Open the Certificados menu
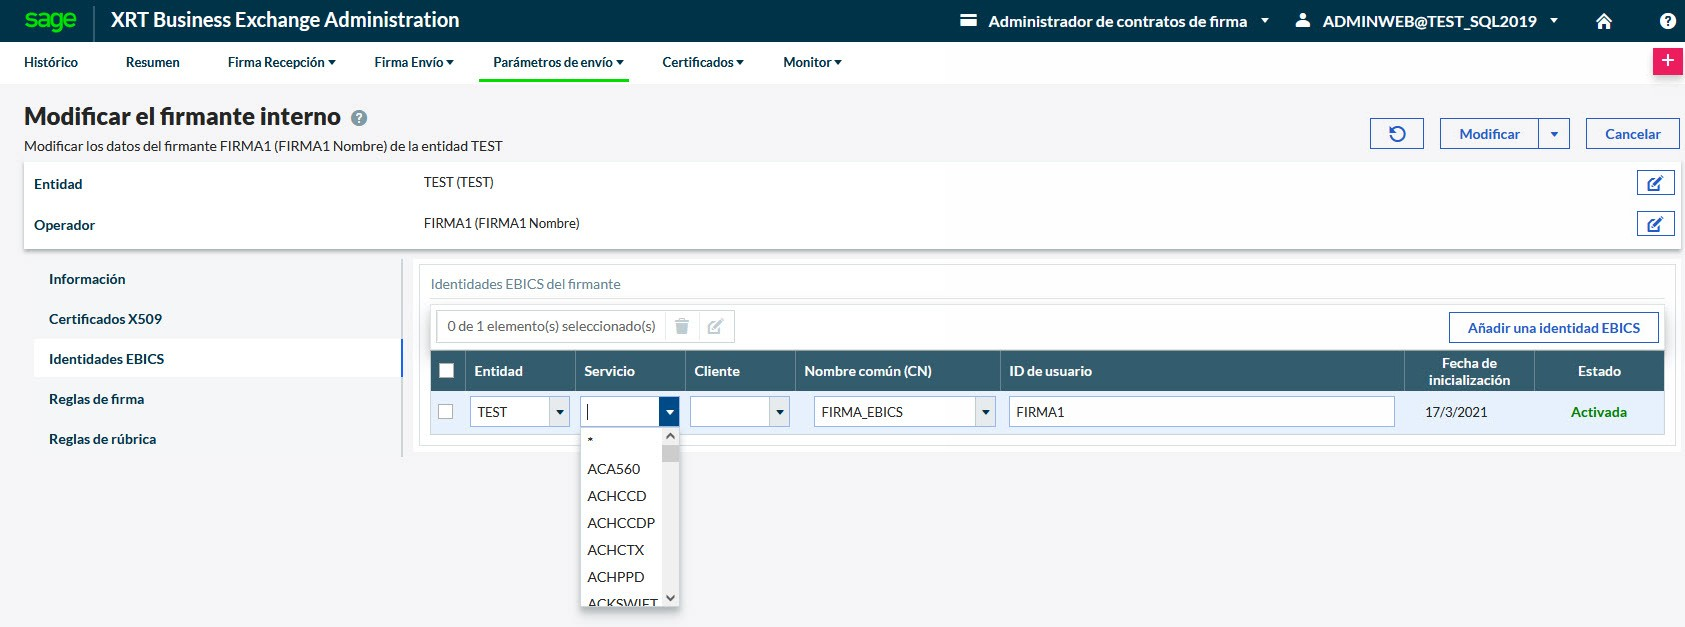 point(702,62)
